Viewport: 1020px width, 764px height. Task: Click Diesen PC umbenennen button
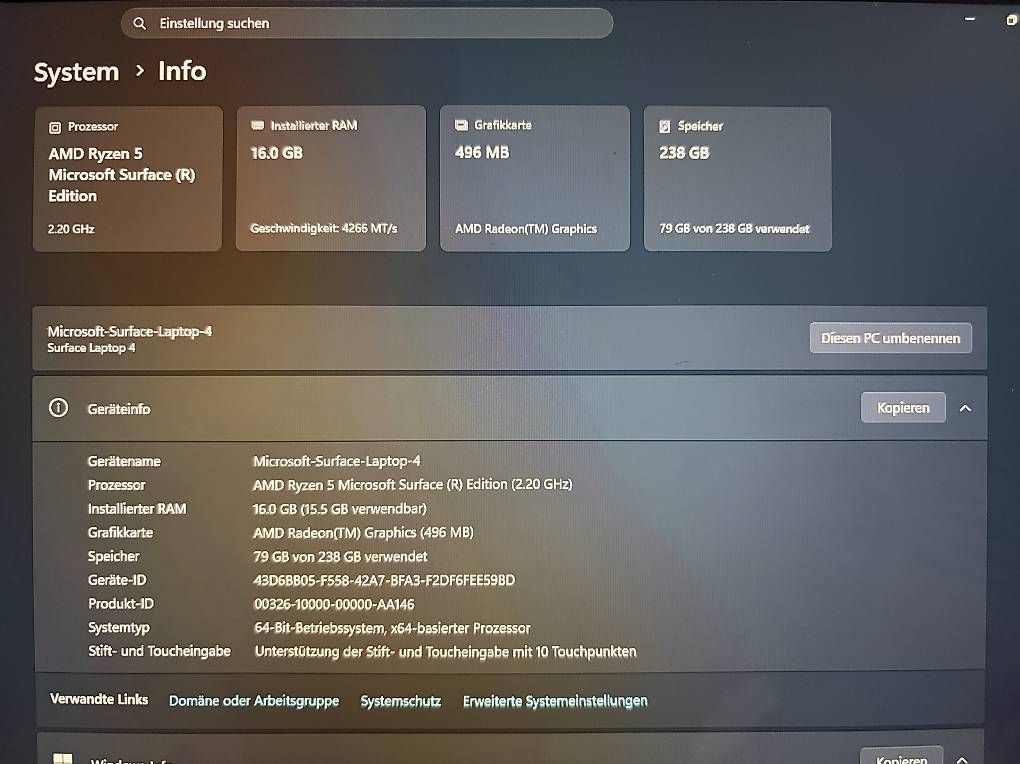(x=891, y=338)
